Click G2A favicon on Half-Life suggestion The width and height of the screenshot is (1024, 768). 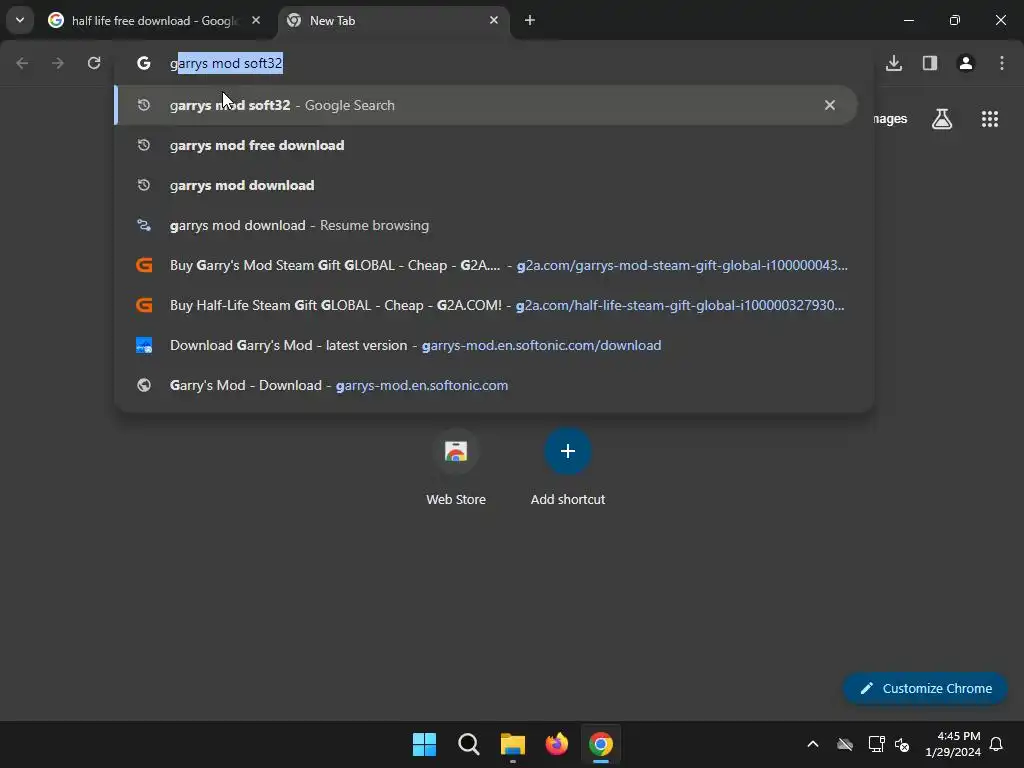pyautogui.click(x=144, y=305)
